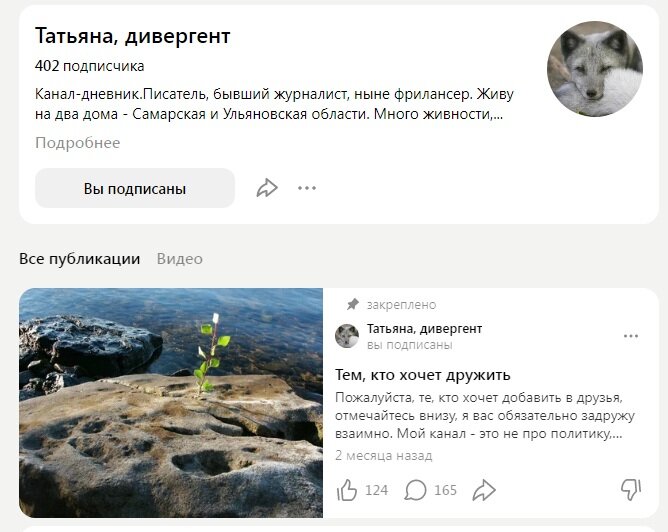Toggle the Вы подписаны subscription button

pyautogui.click(x=135, y=188)
